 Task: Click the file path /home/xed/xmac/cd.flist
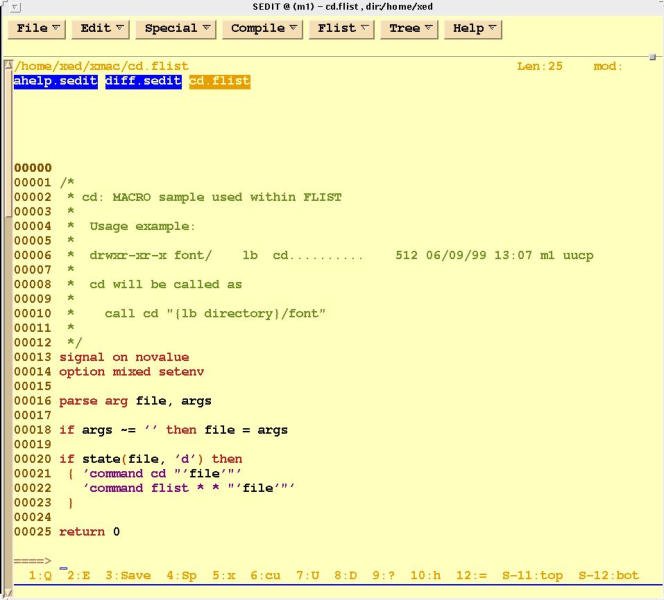pyautogui.click(x=101, y=66)
